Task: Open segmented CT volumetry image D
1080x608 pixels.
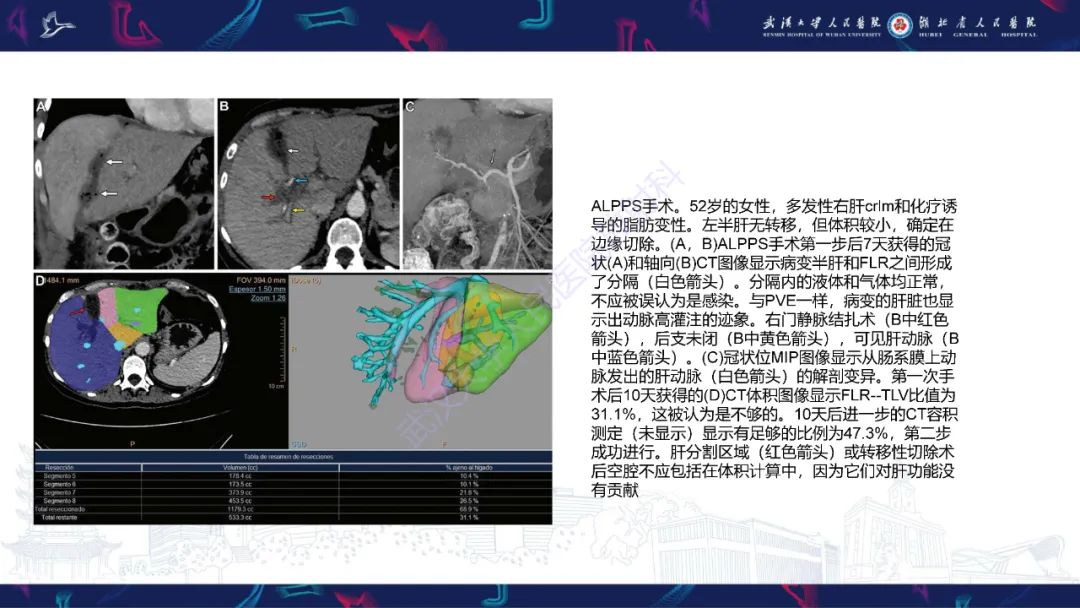Action: pos(160,361)
